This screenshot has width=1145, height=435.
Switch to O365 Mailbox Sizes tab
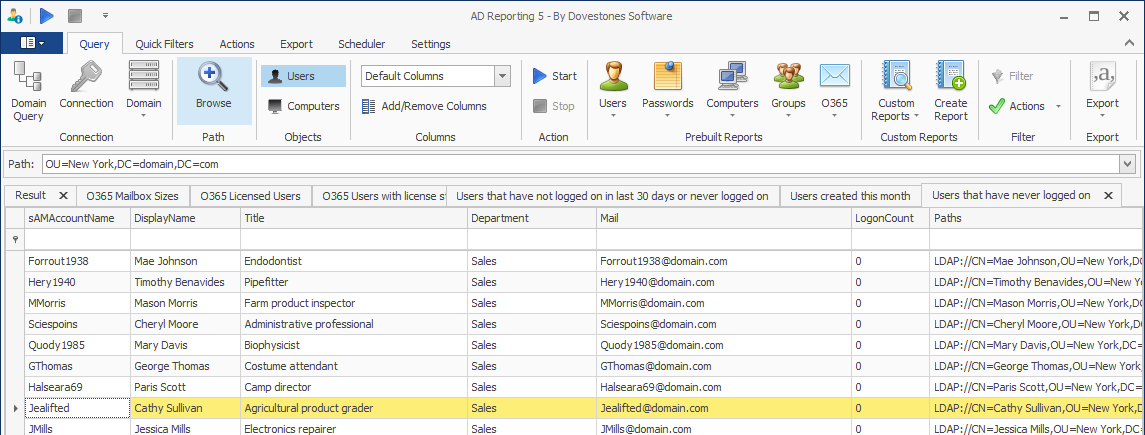132,196
